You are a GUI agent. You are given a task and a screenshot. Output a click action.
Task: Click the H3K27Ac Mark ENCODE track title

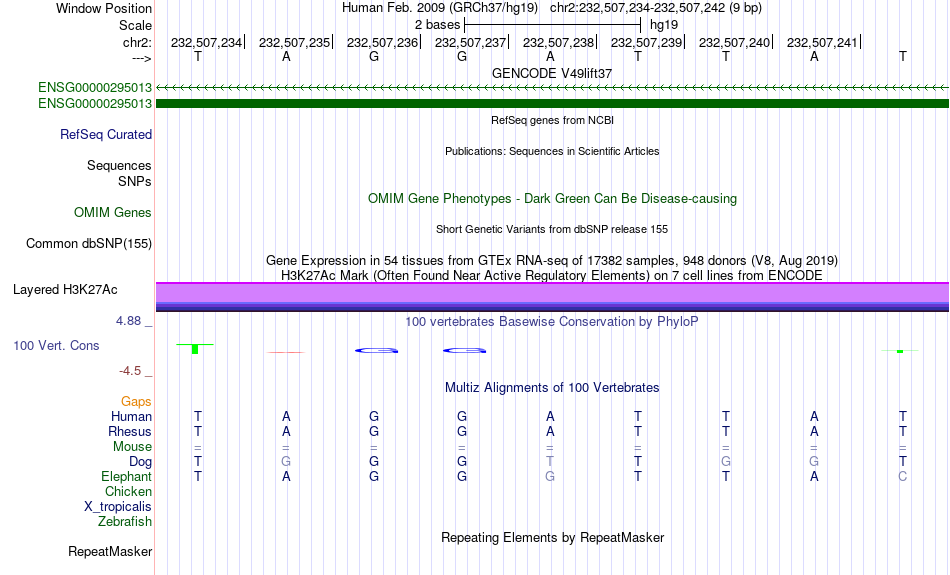tap(552, 276)
